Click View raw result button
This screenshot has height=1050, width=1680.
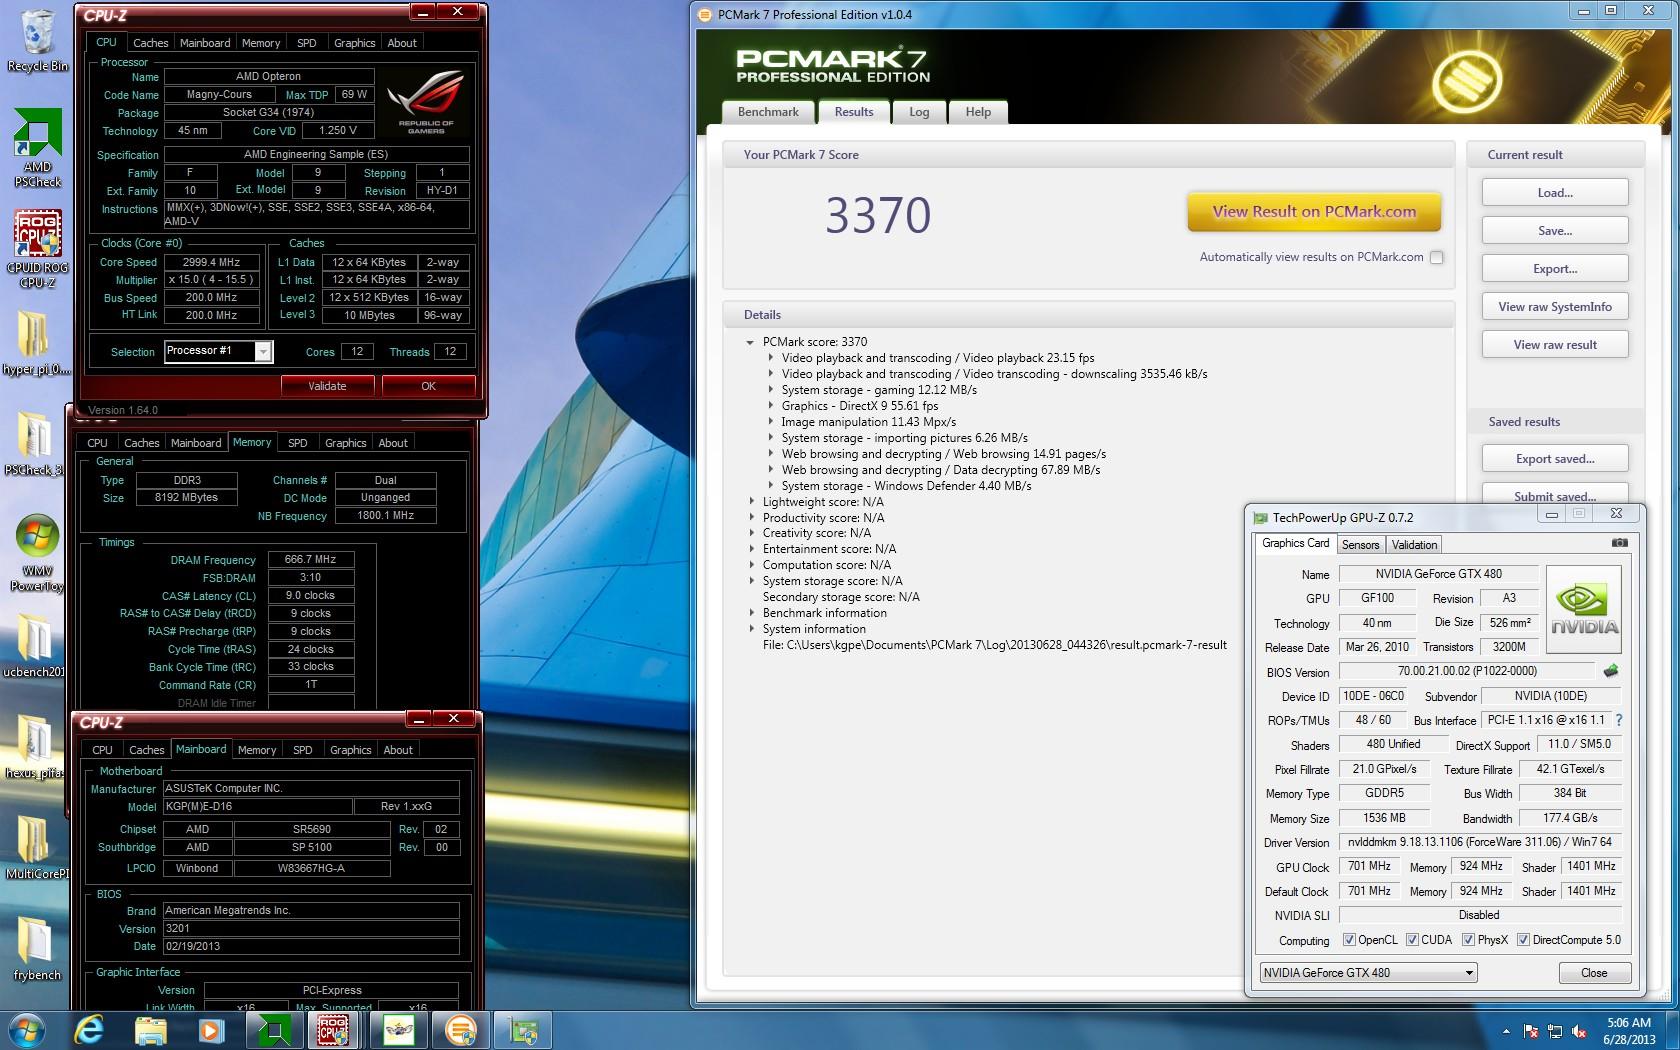(1555, 345)
